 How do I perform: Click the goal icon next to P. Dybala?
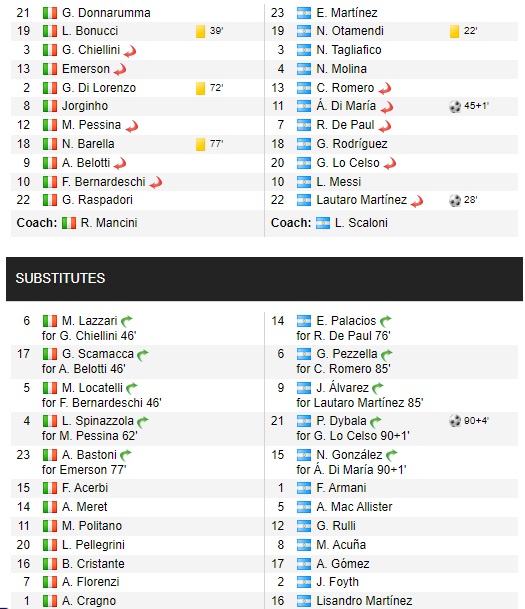click(x=455, y=421)
